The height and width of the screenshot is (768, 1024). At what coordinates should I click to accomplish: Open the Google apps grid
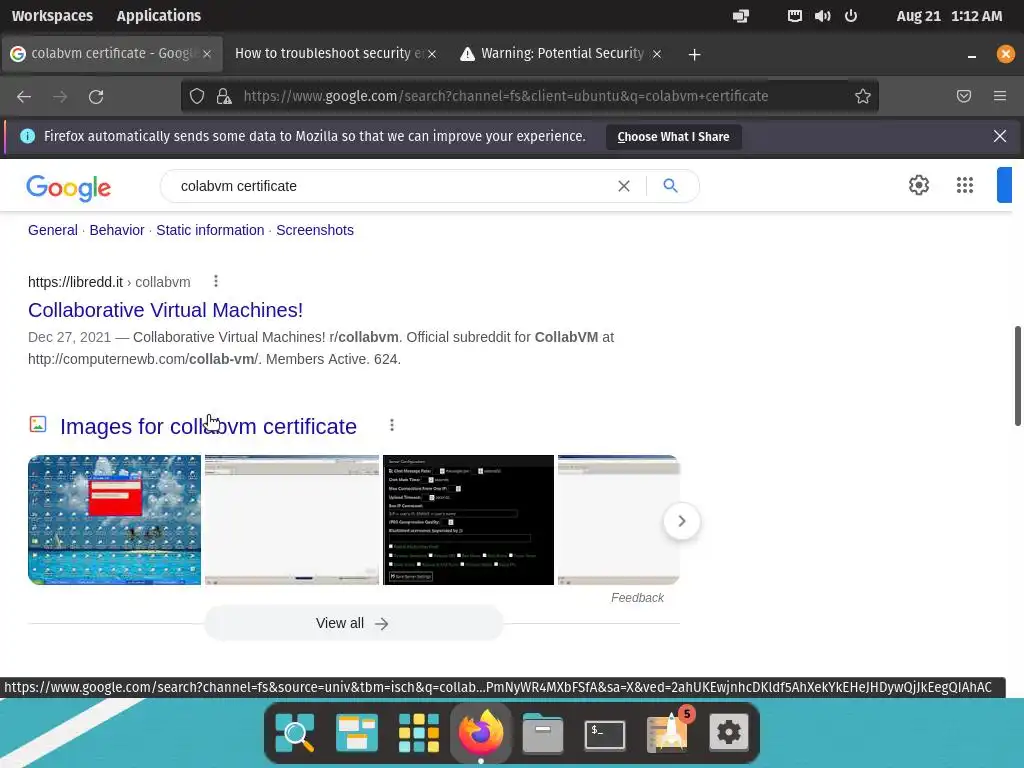pyautogui.click(x=965, y=185)
